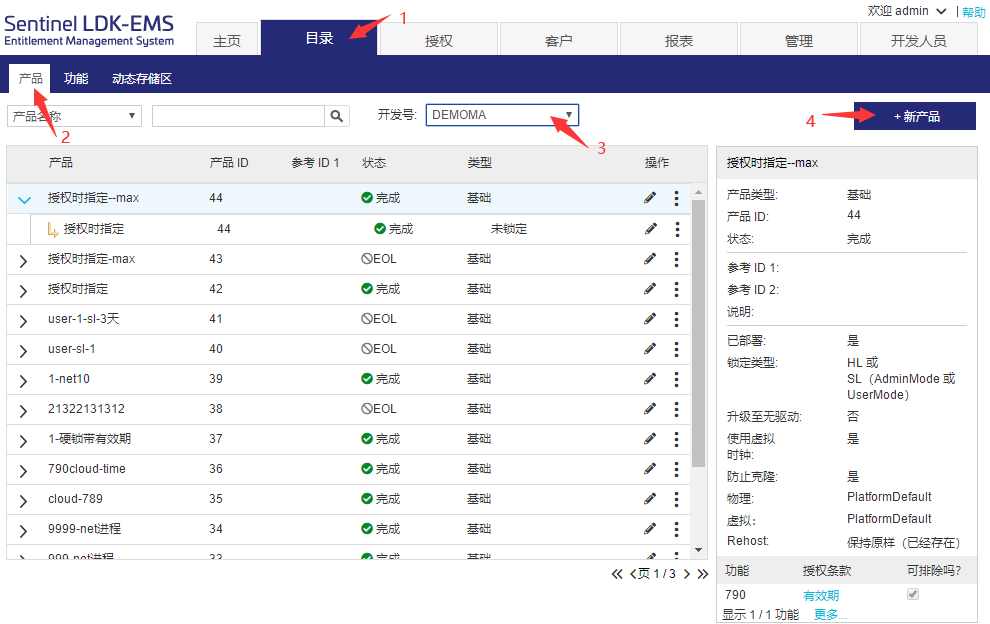Image resolution: width=990 pixels, height=624 pixels.
Task: Open more actions menu for user-sl-1
Action: coord(677,349)
